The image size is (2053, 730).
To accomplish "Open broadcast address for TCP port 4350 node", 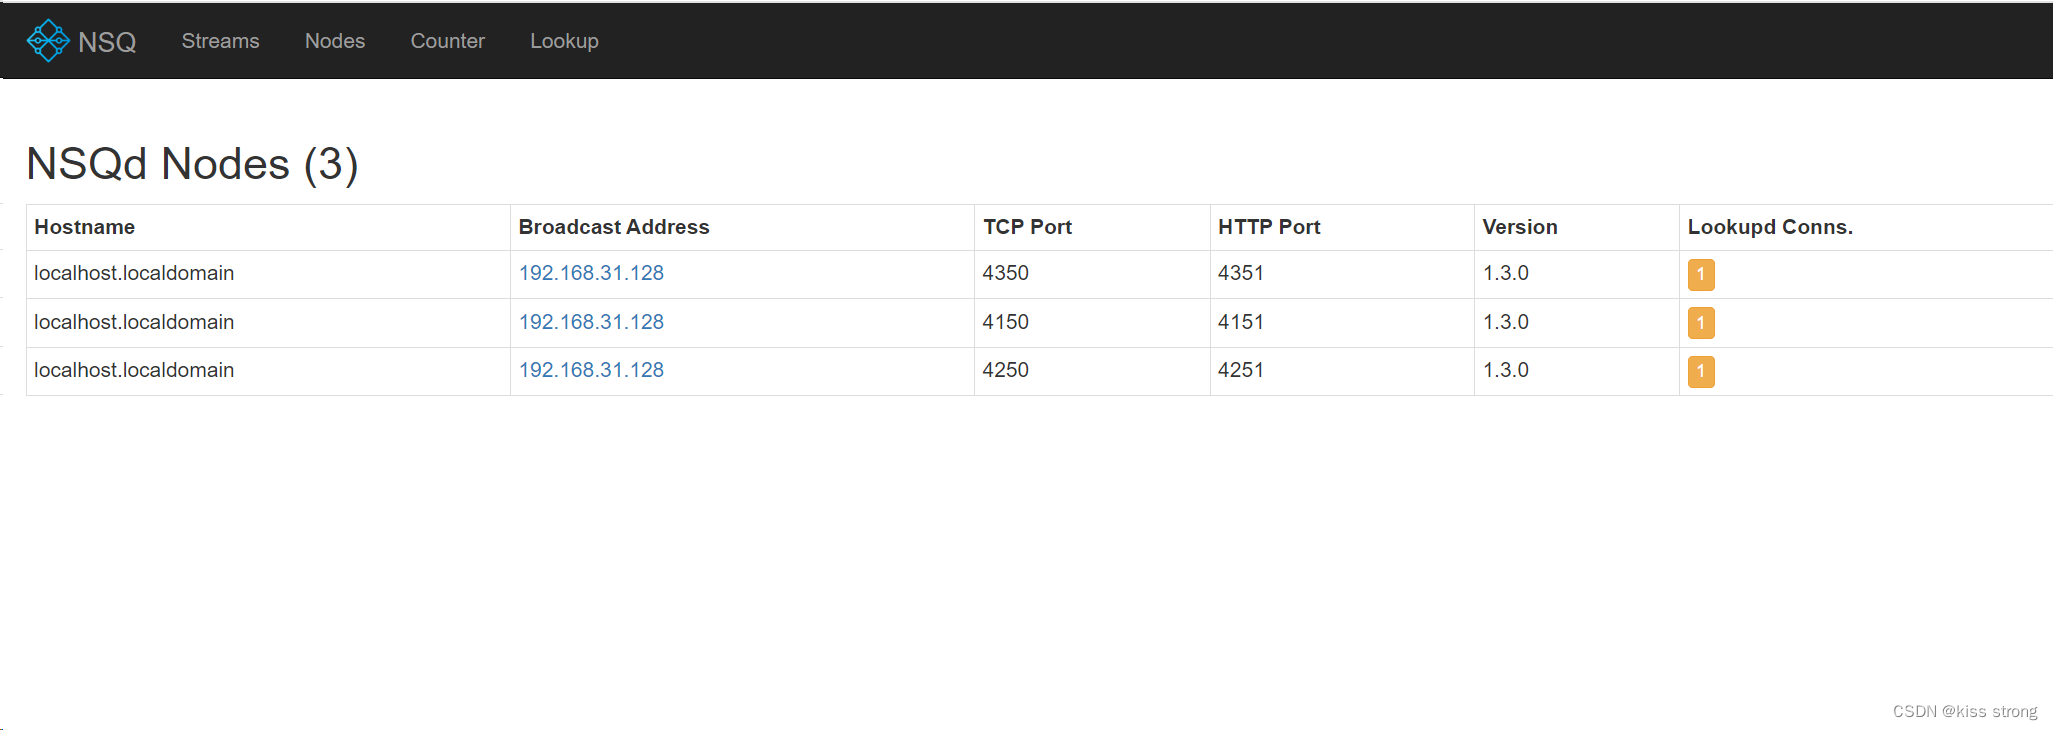I will pyautogui.click(x=591, y=273).
